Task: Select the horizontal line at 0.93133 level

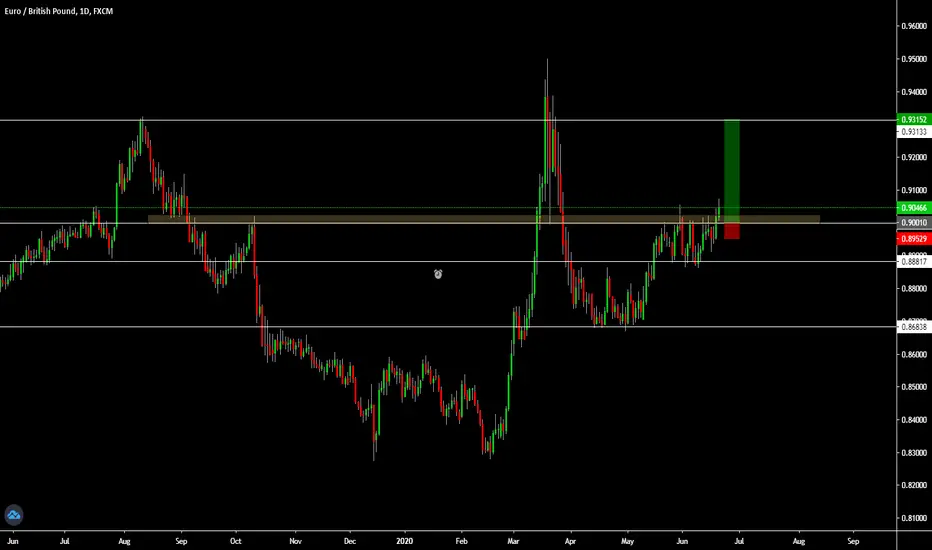Action: (x=448, y=120)
